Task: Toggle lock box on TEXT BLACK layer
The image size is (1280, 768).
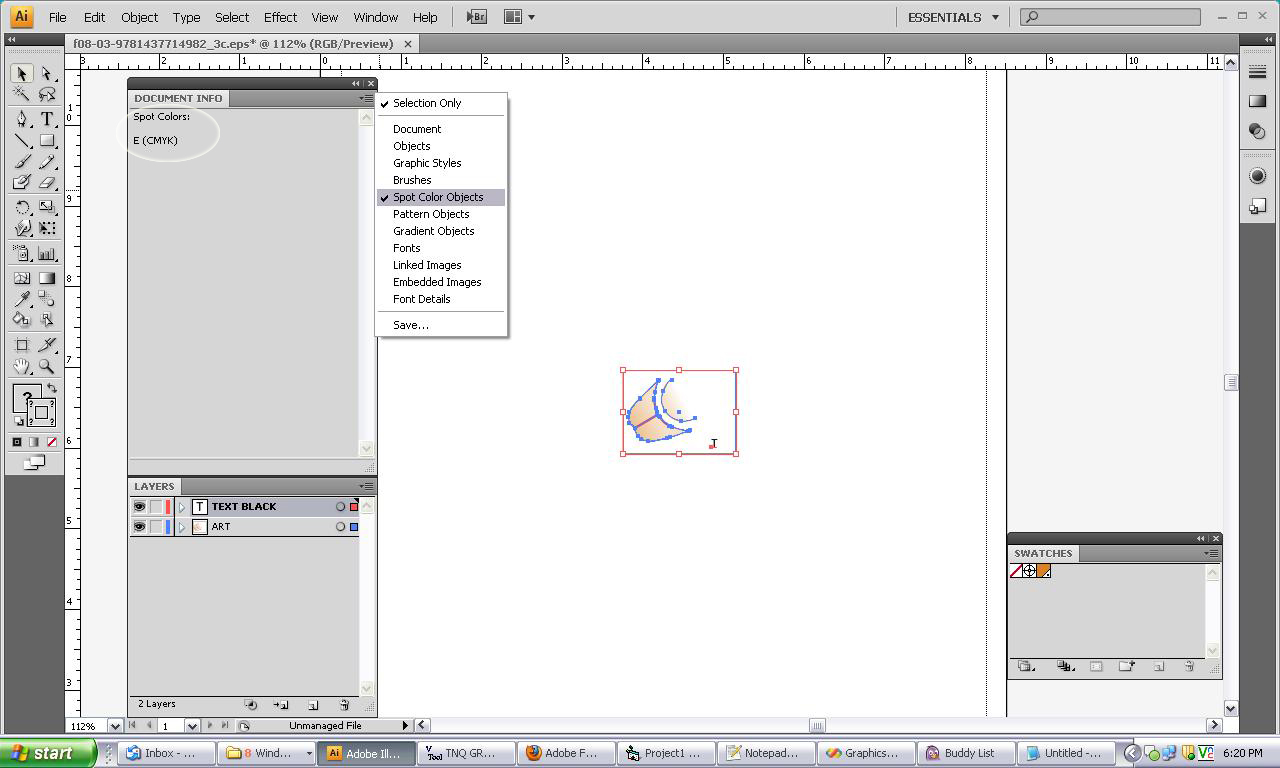Action: point(156,507)
